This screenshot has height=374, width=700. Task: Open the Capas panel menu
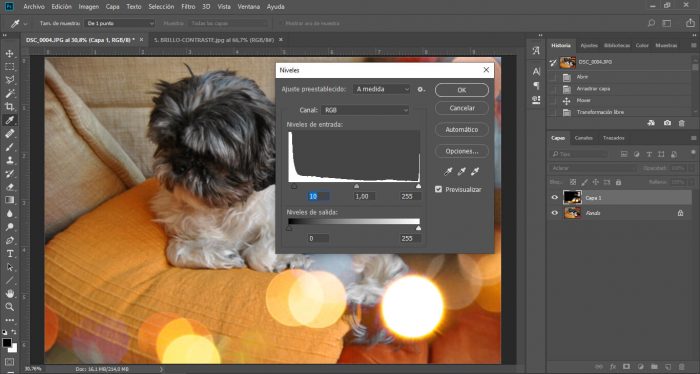(x=693, y=138)
